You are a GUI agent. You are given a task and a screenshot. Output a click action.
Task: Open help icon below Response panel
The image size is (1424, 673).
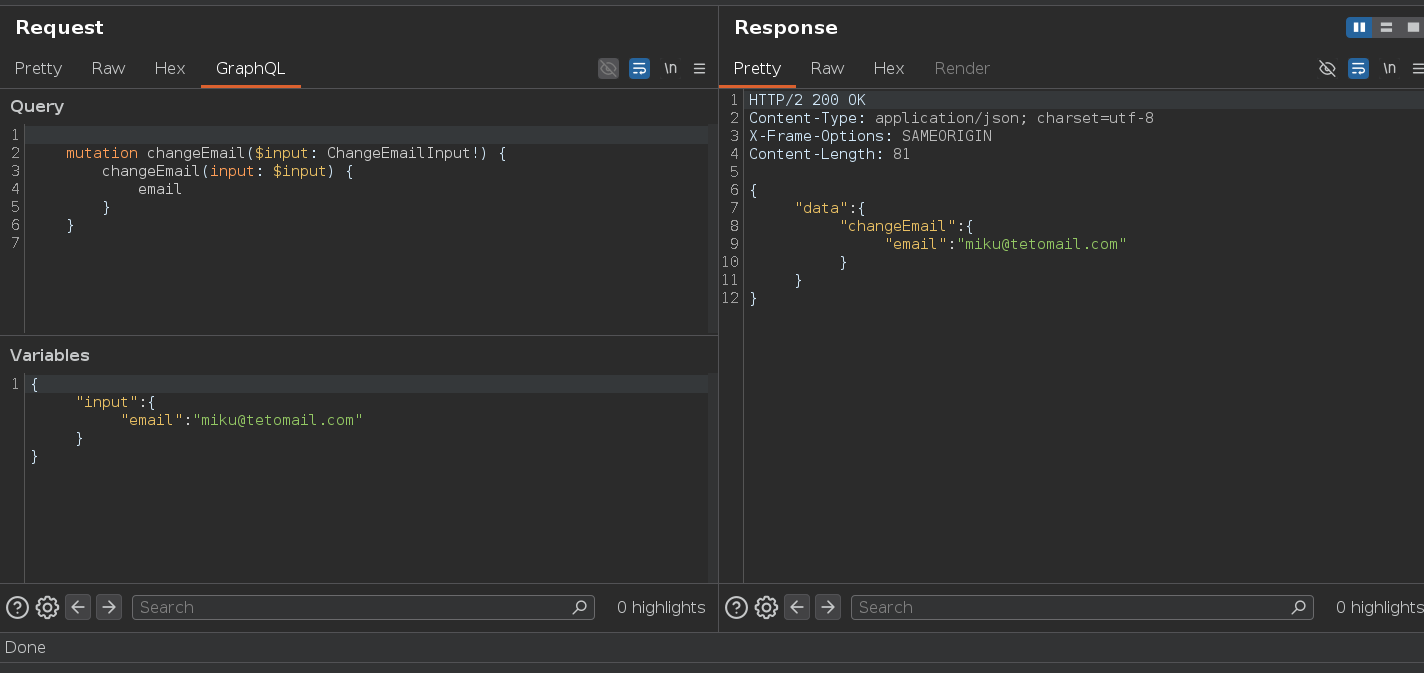pyautogui.click(x=736, y=607)
